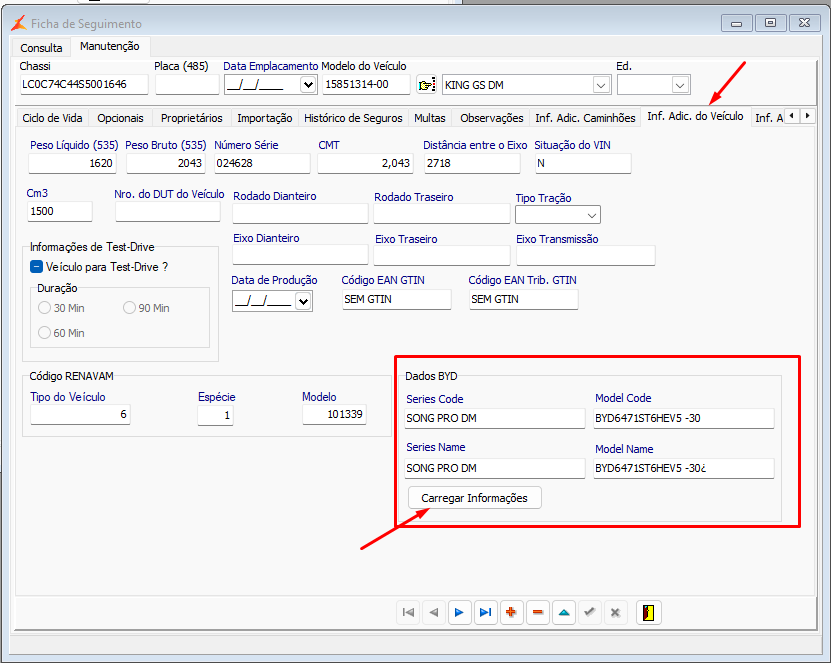
Task: Open the Multas tab
Action: click(x=430, y=118)
